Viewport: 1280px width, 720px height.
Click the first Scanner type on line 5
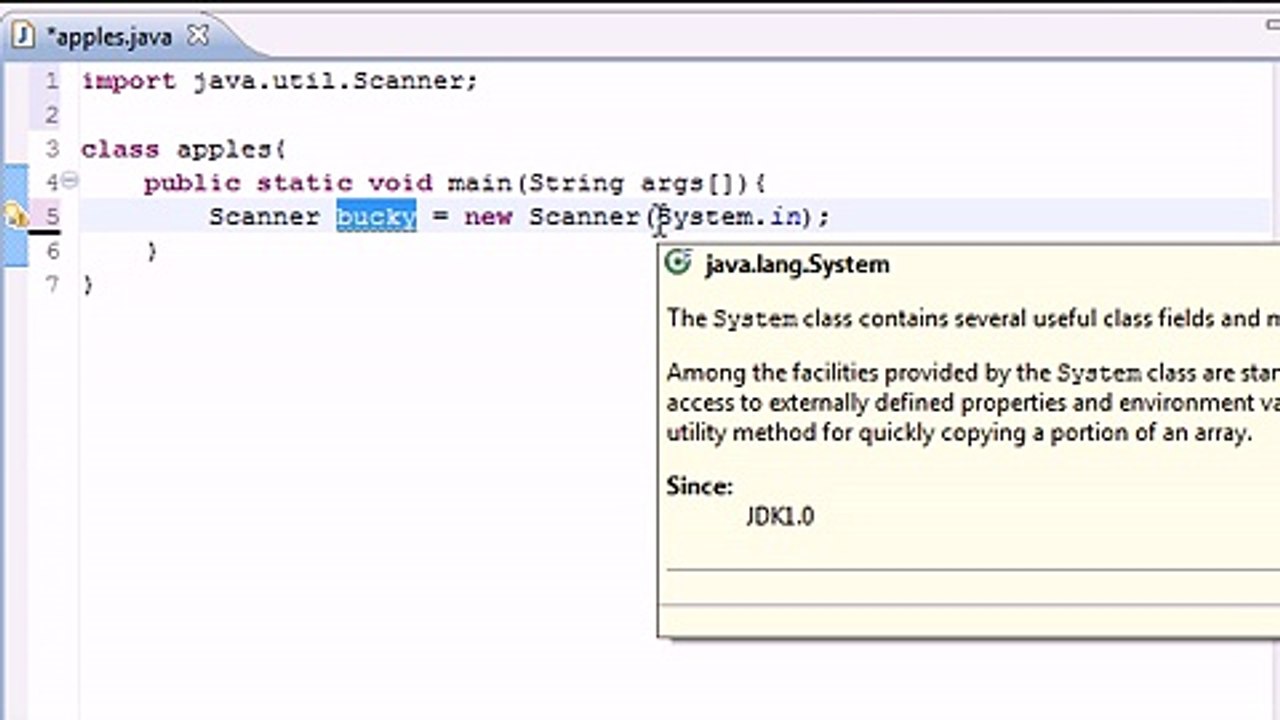[x=264, y=216]
